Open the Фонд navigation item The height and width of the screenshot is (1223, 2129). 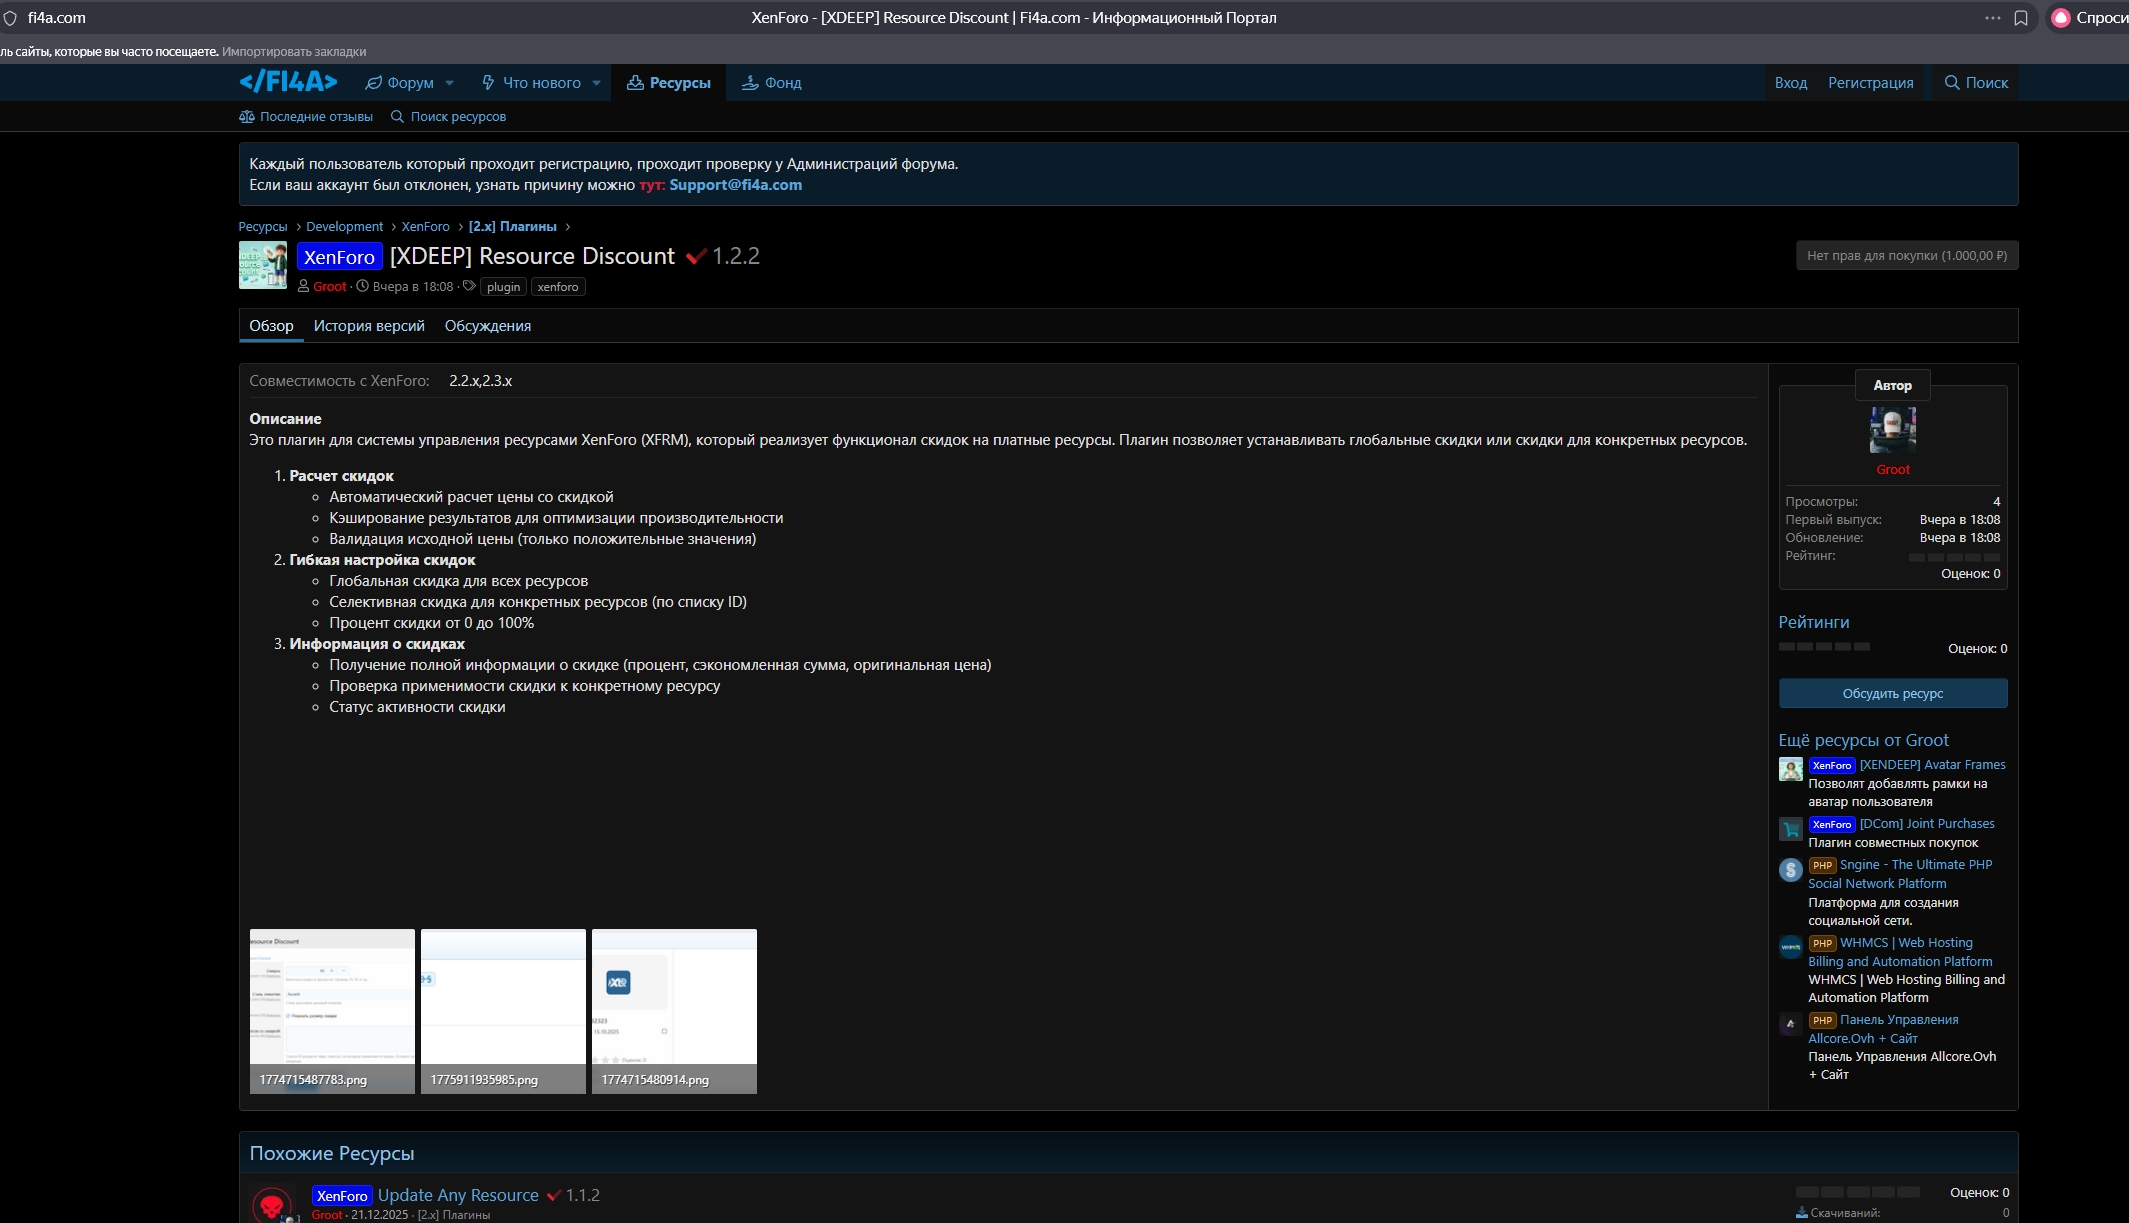pos(771,83)
